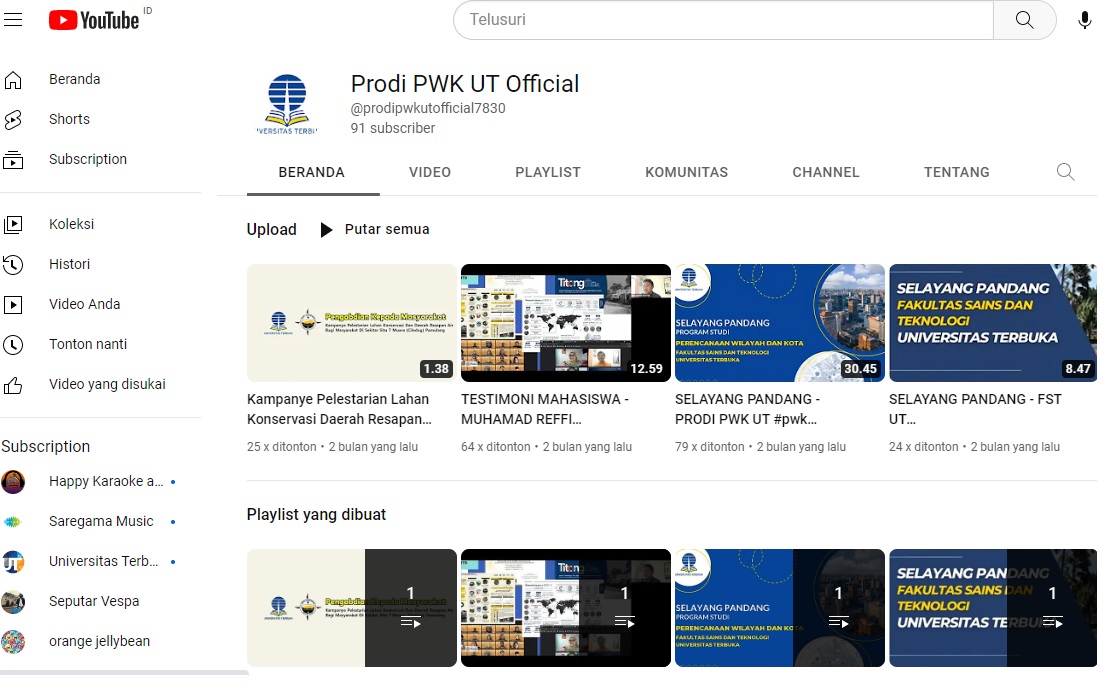The image size is (1116, 688).
Task: Click the Histori clock icon
Action: pyautogui.click(x=13, y=265)
